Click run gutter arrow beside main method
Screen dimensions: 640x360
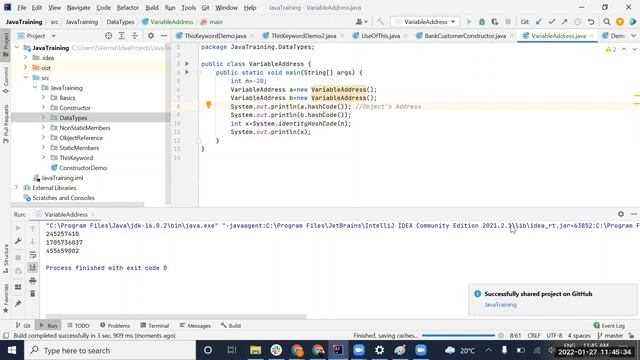pos(187,72)
